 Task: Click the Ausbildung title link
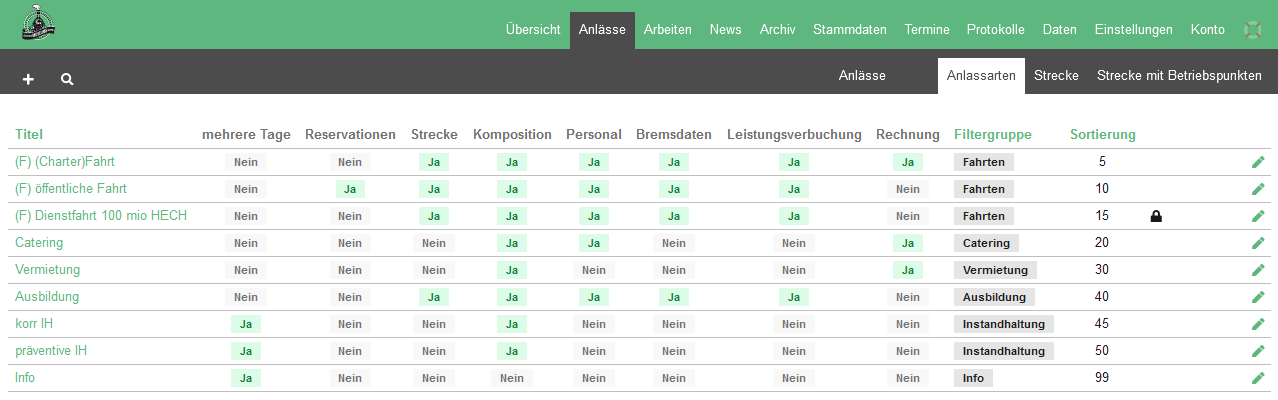click(x=47, y=297)
